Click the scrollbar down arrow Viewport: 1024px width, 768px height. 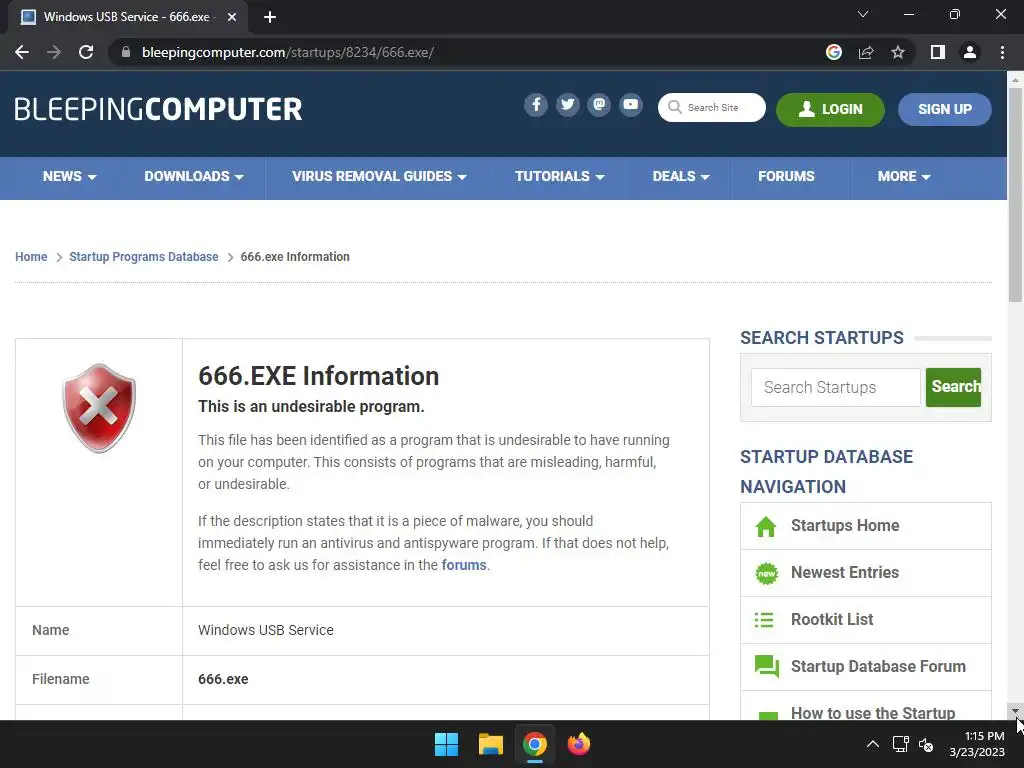[1015, 711]
